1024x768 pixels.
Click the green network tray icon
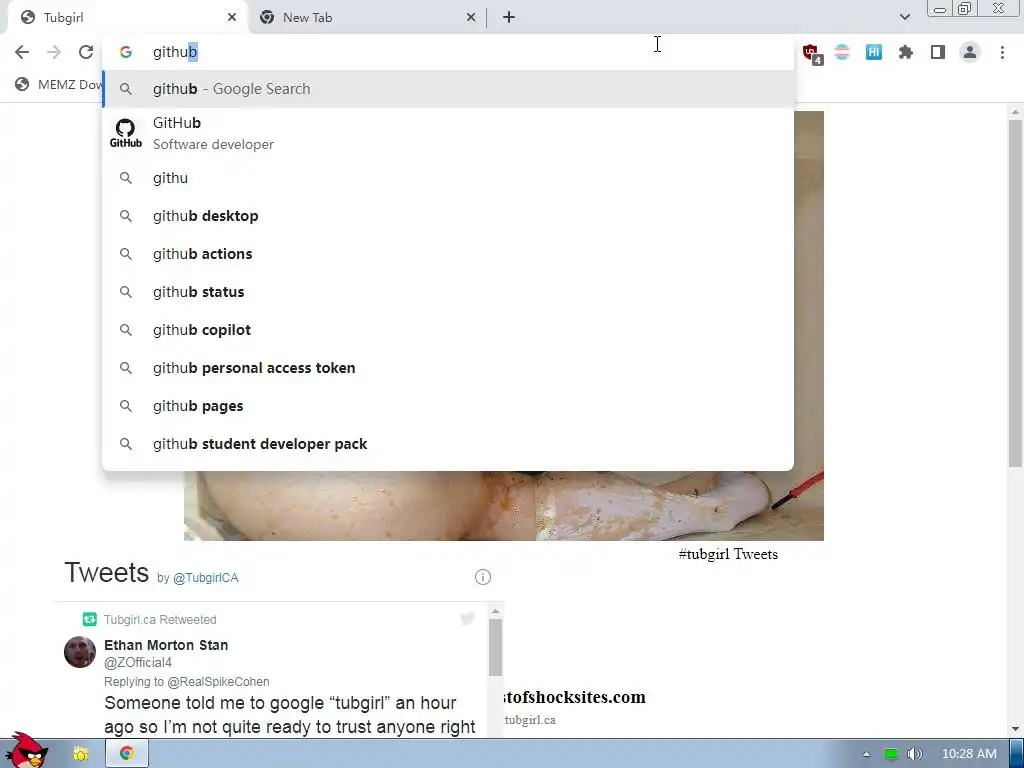[891, 754]
